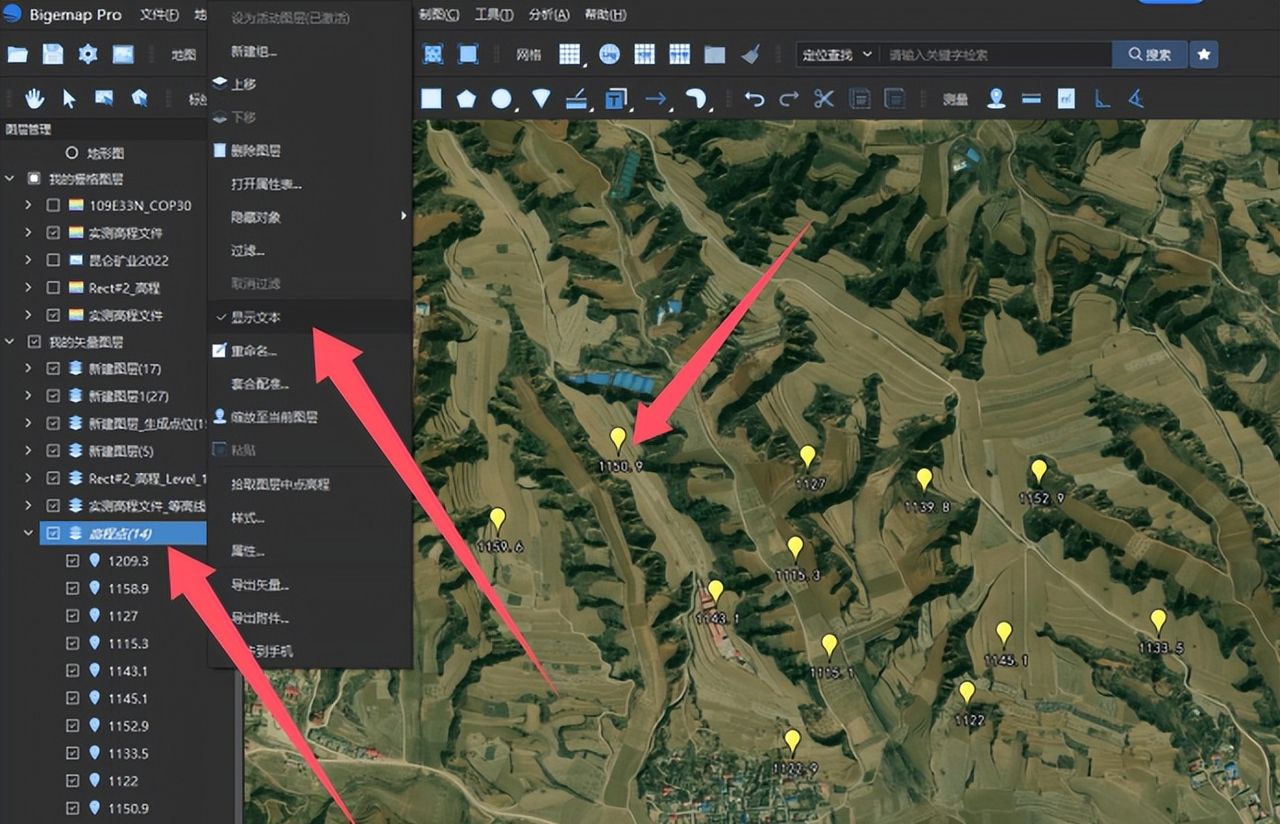
Task: Select the 1158.9 row in the layer tree
Action: pos(128,589)
